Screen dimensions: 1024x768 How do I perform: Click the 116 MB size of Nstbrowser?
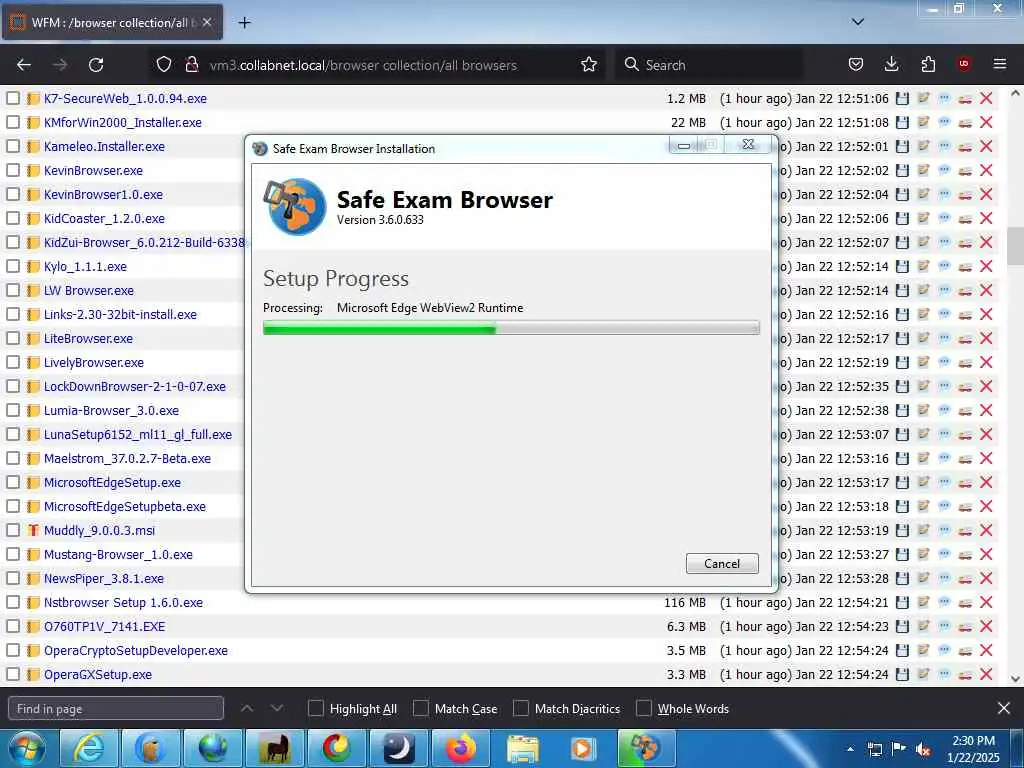coord(684,602)
